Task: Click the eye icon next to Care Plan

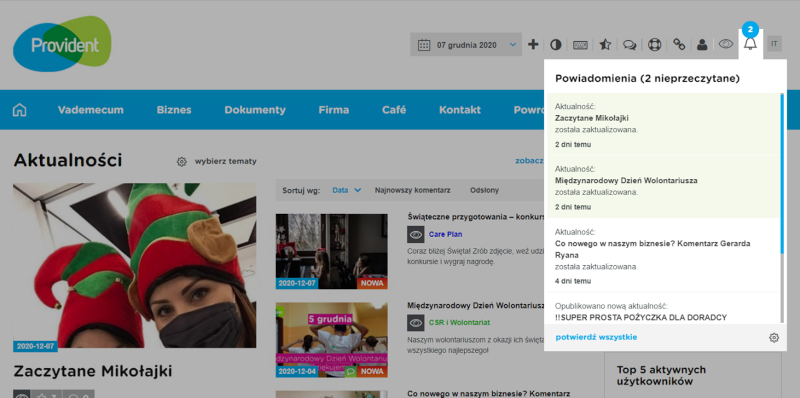Action: tap(415, 234)
